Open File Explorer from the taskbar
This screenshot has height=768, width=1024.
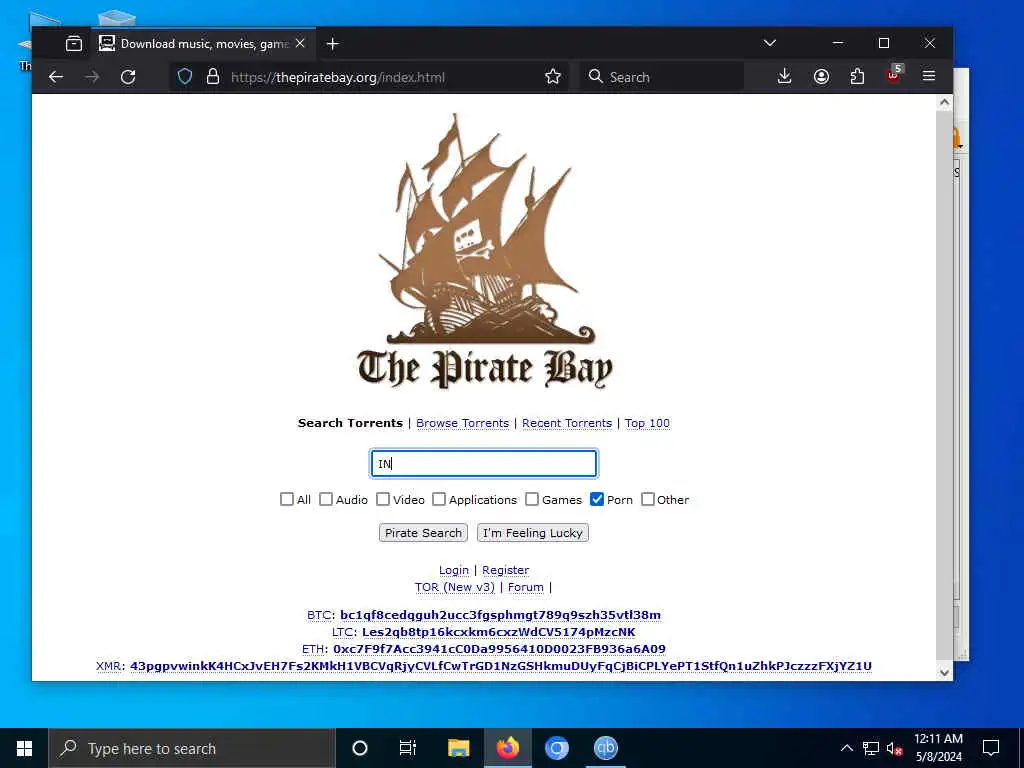pos(458,748)
